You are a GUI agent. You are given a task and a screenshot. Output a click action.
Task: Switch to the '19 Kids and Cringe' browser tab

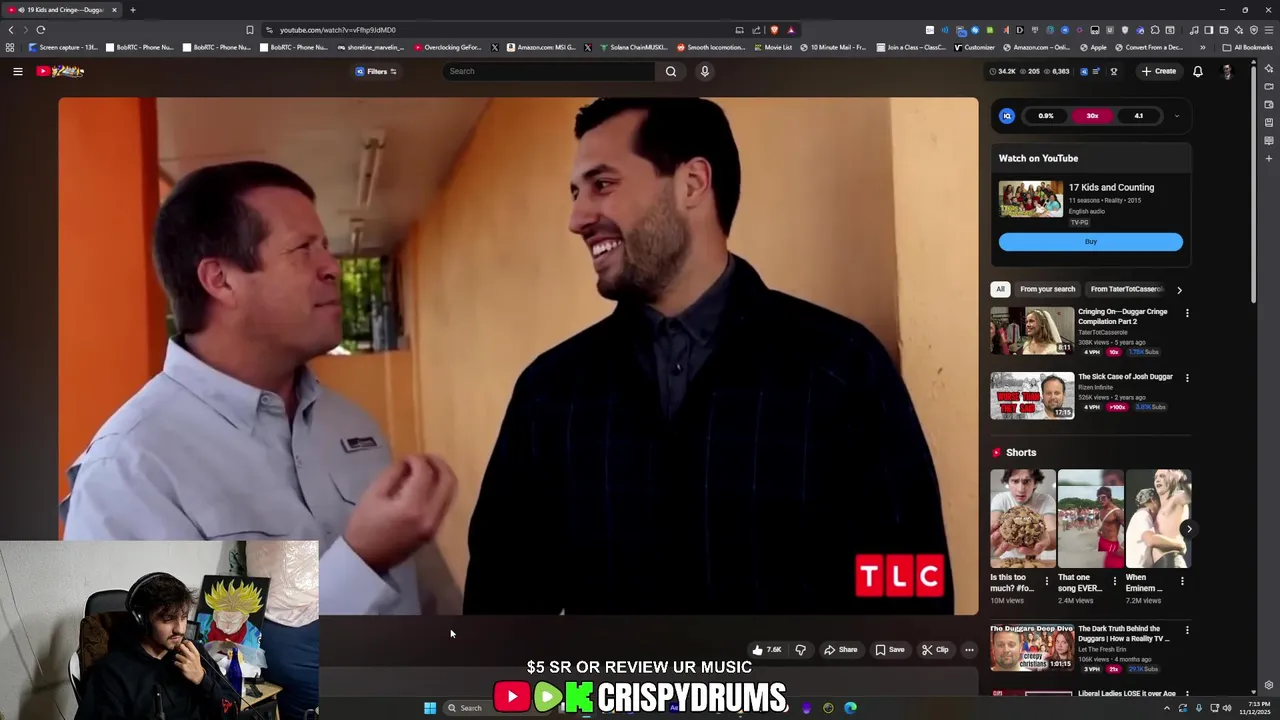coord(62,10)
